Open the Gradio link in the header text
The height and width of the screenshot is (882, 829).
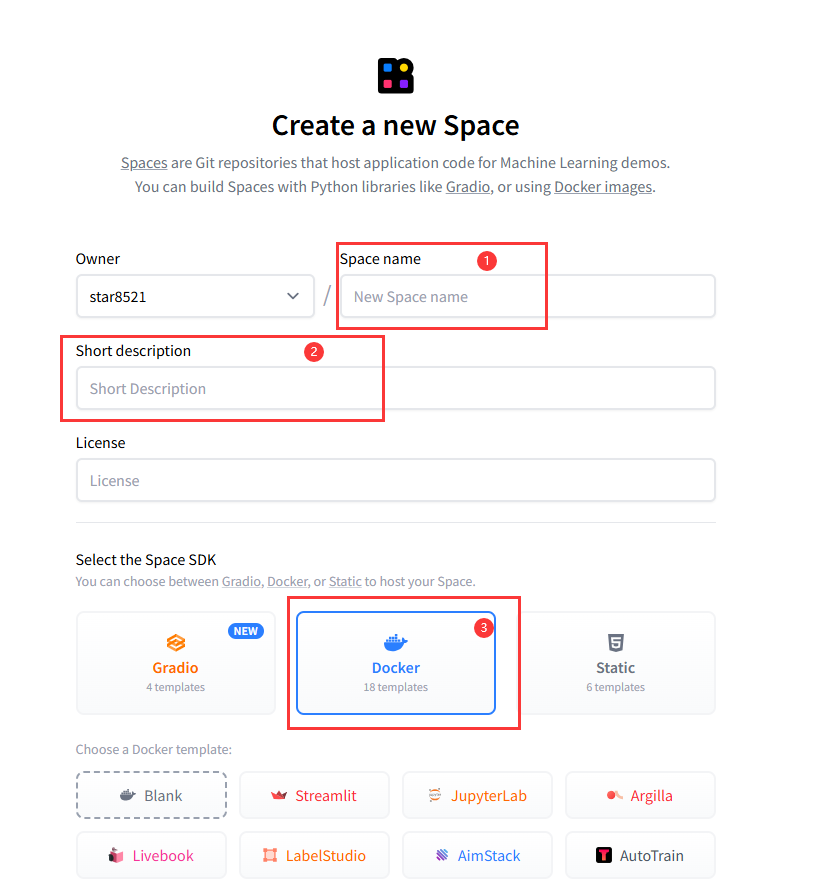coord(468,187)
